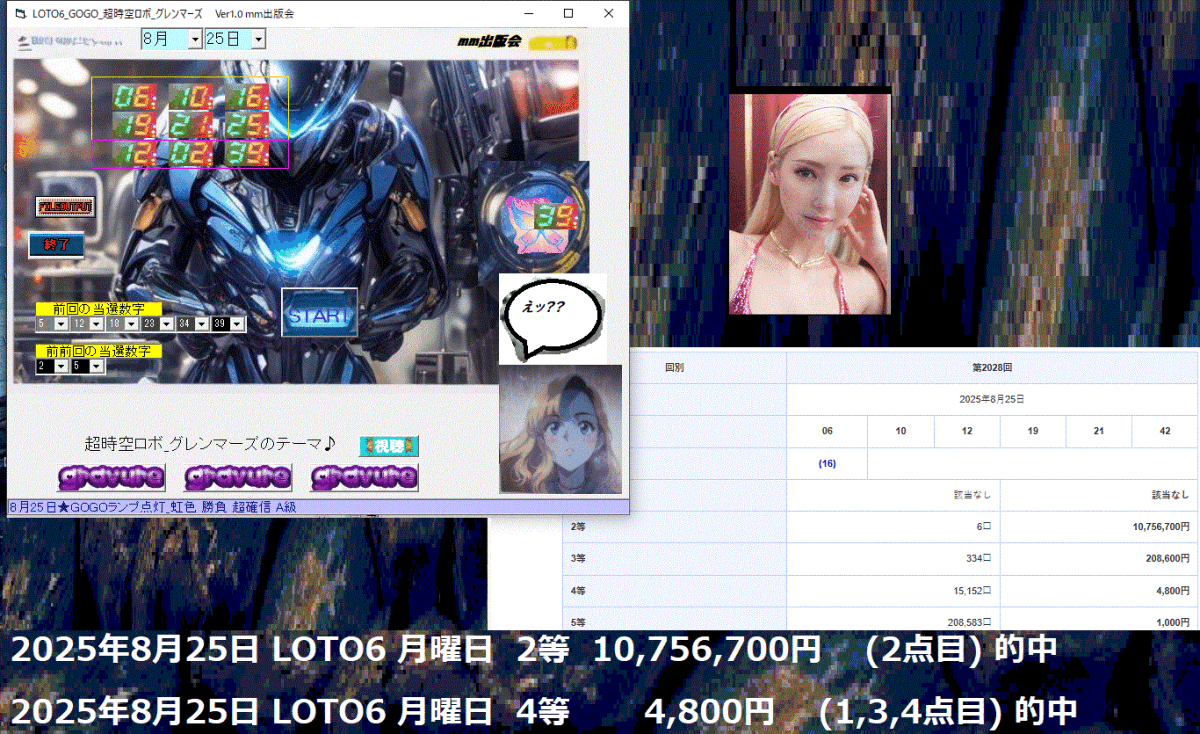Click the anime girl portrait thumbnail
Screen dimensions: 1200x734
(x=560, y=429)
